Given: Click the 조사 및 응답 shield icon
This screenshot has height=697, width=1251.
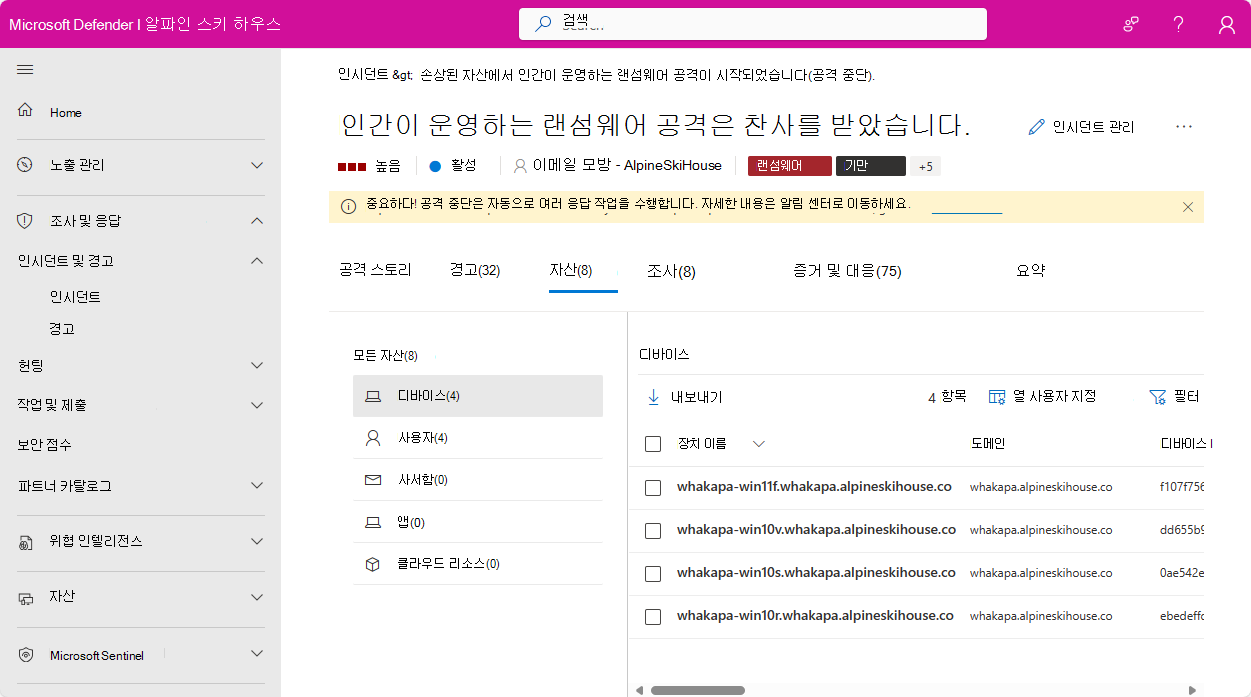Looking at the screenshot, I should (25, 220).
